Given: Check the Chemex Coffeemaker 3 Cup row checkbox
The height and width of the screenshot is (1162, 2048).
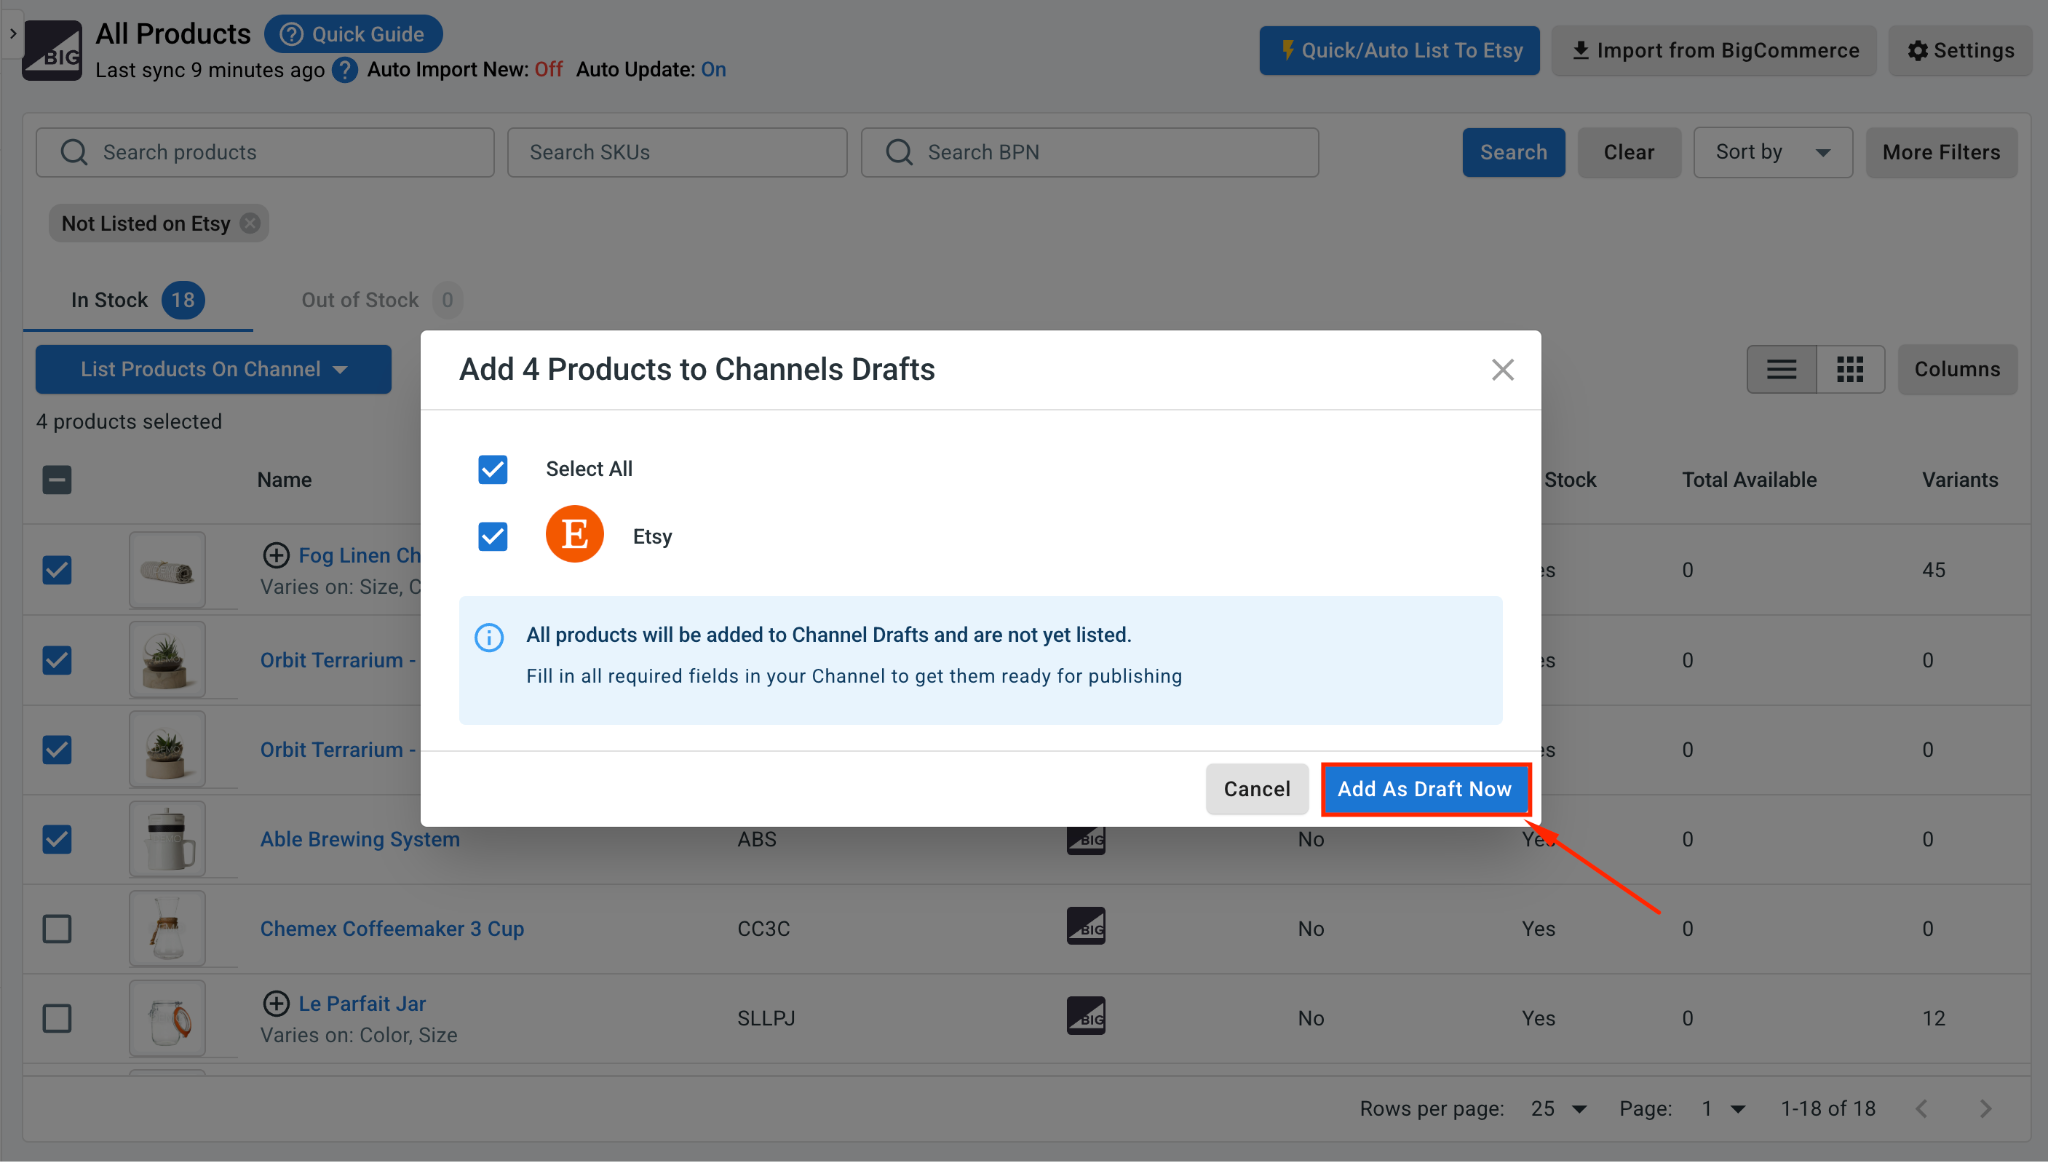Looking at the screenshot, I should (57, 929).
